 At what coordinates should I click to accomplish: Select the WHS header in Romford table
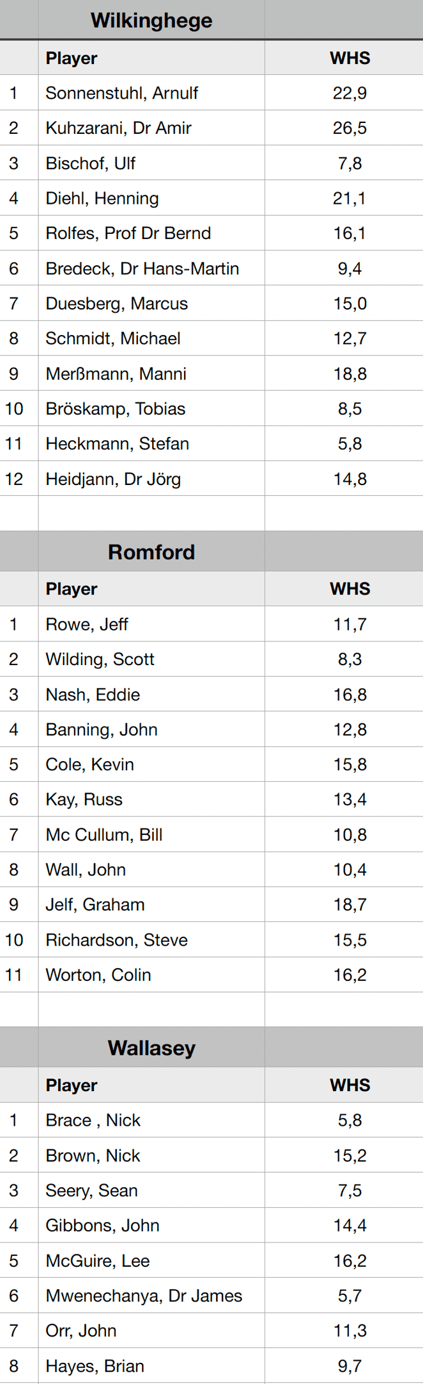point(349,589)
